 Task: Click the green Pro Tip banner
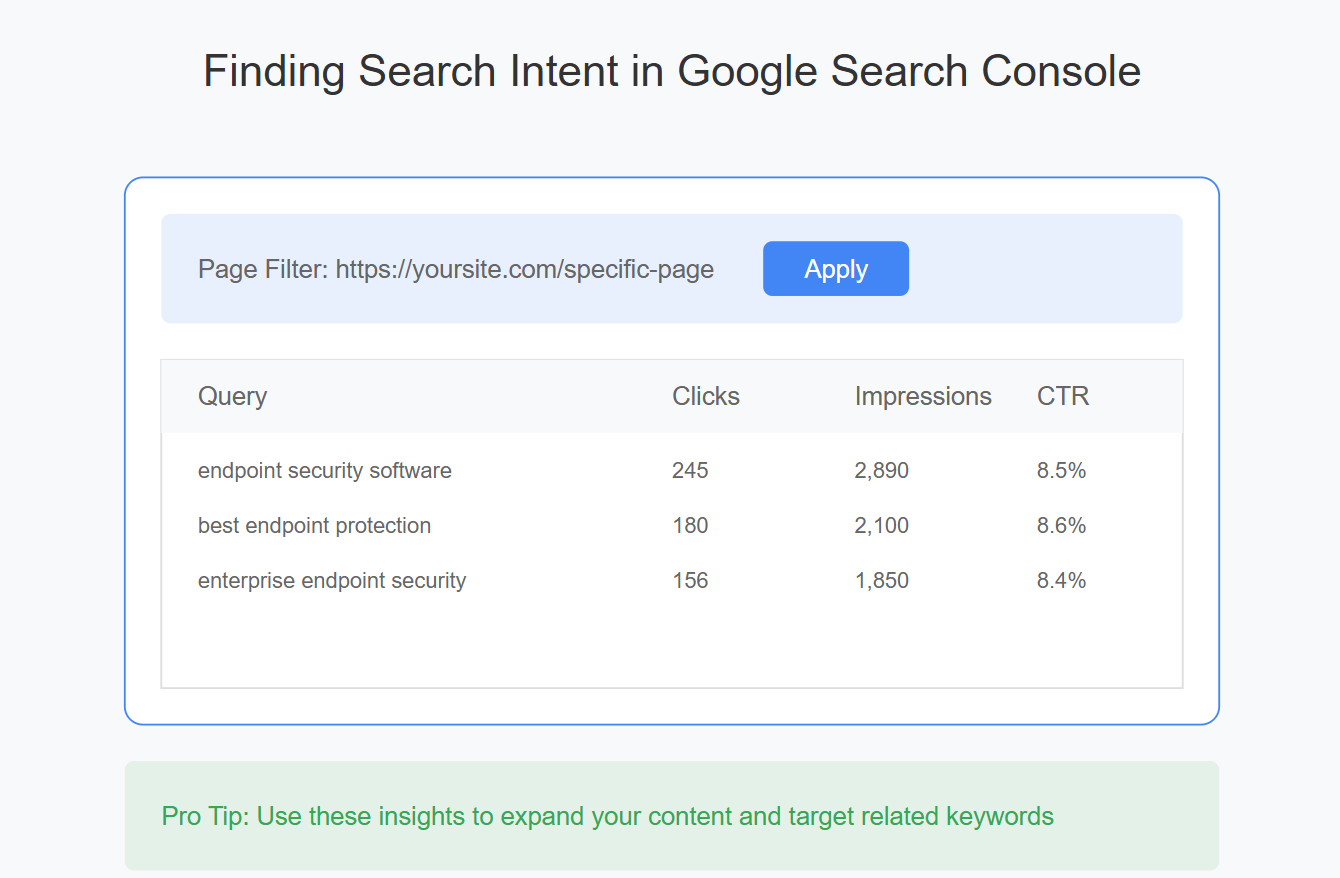[672, 816]
